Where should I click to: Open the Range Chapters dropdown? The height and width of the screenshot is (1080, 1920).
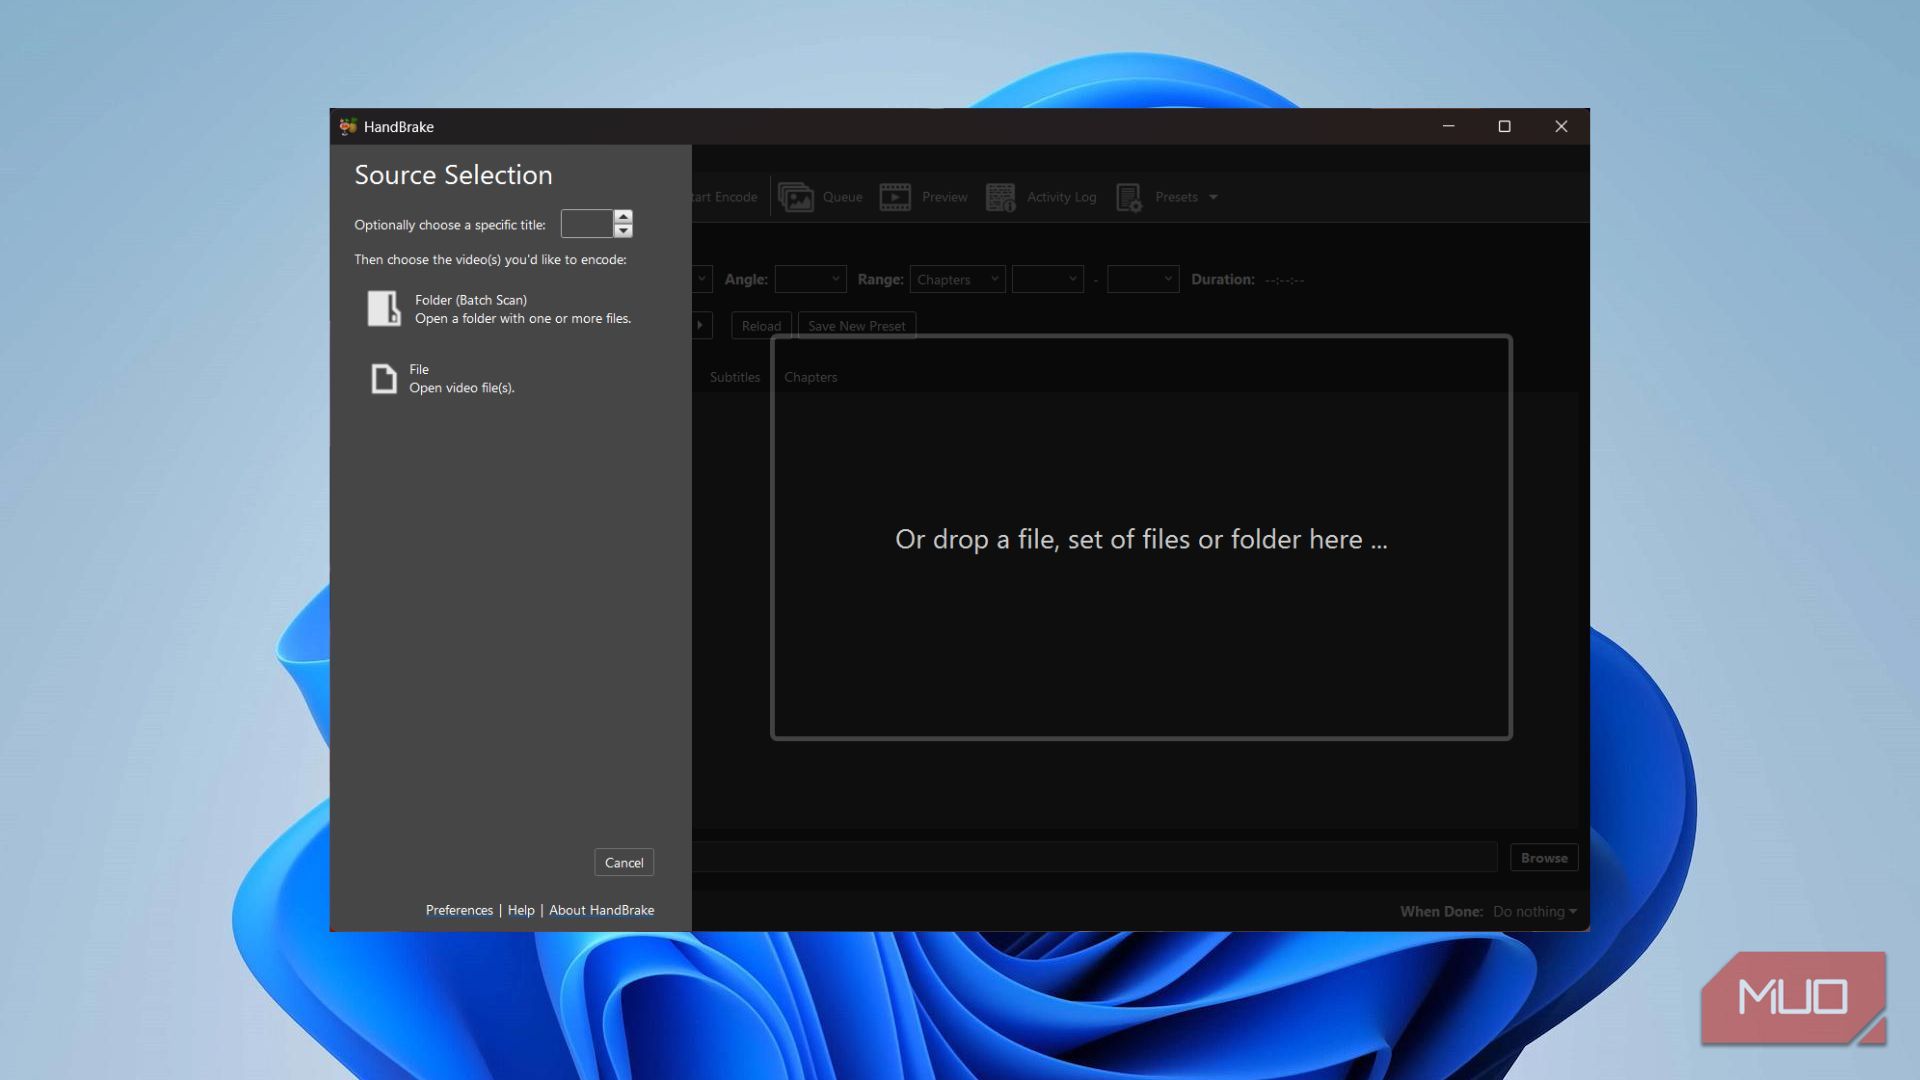point(958,279)
